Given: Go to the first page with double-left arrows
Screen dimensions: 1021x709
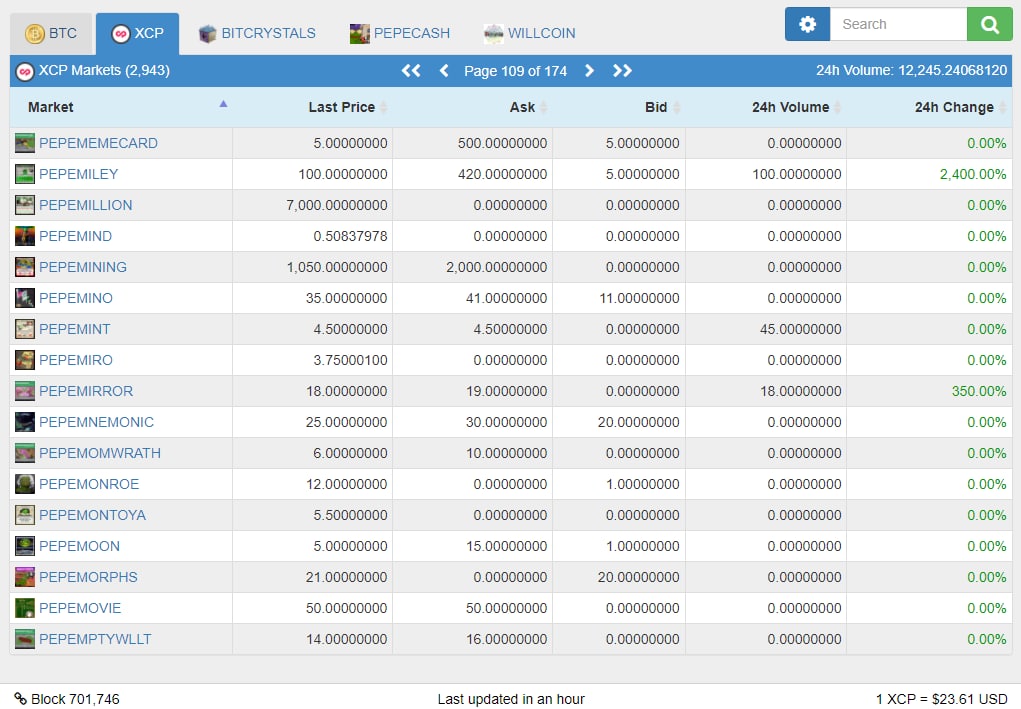Looking at the screenshot, I should click(411, 70).
